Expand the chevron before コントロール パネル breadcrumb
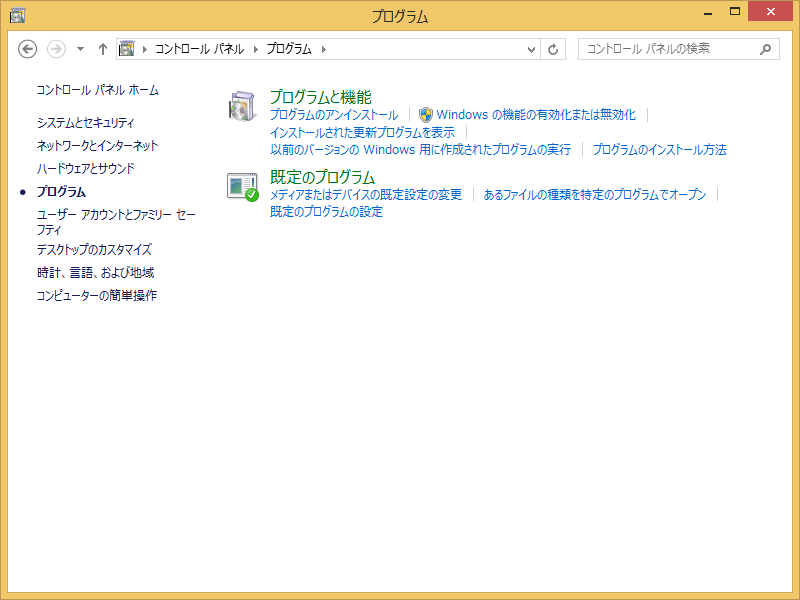This screenshot has width=800, height=600. [x=145, y=49]
